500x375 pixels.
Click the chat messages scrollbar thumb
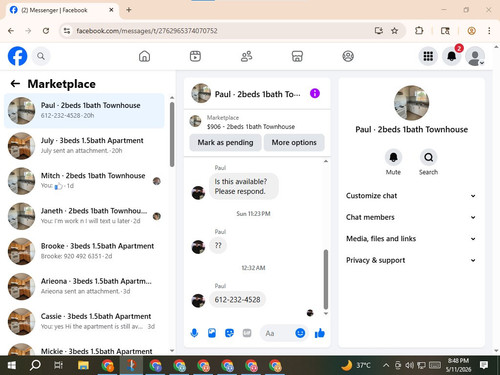(326, 279)
